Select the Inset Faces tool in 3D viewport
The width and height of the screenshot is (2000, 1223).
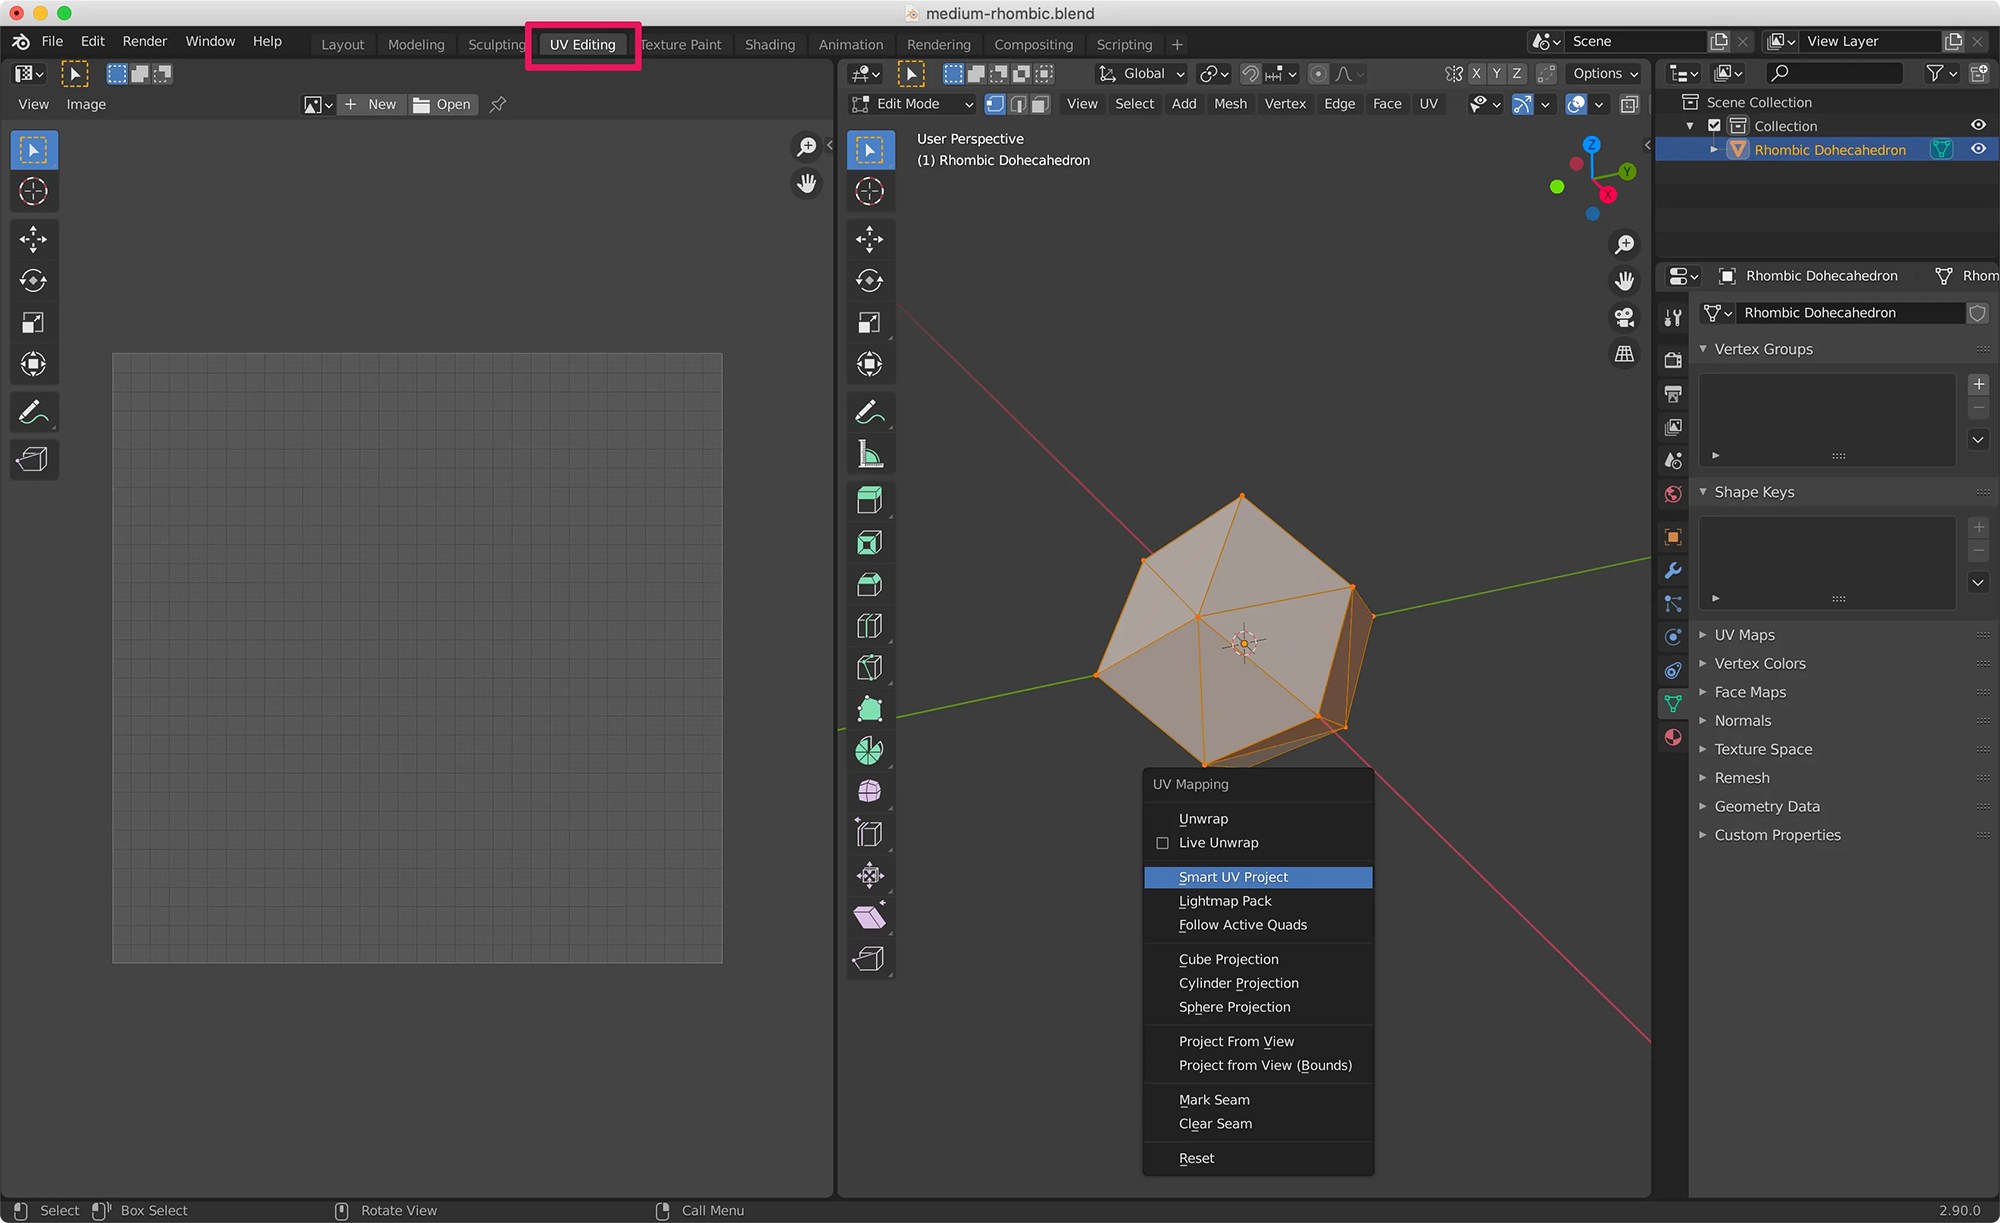click(870, 543)
